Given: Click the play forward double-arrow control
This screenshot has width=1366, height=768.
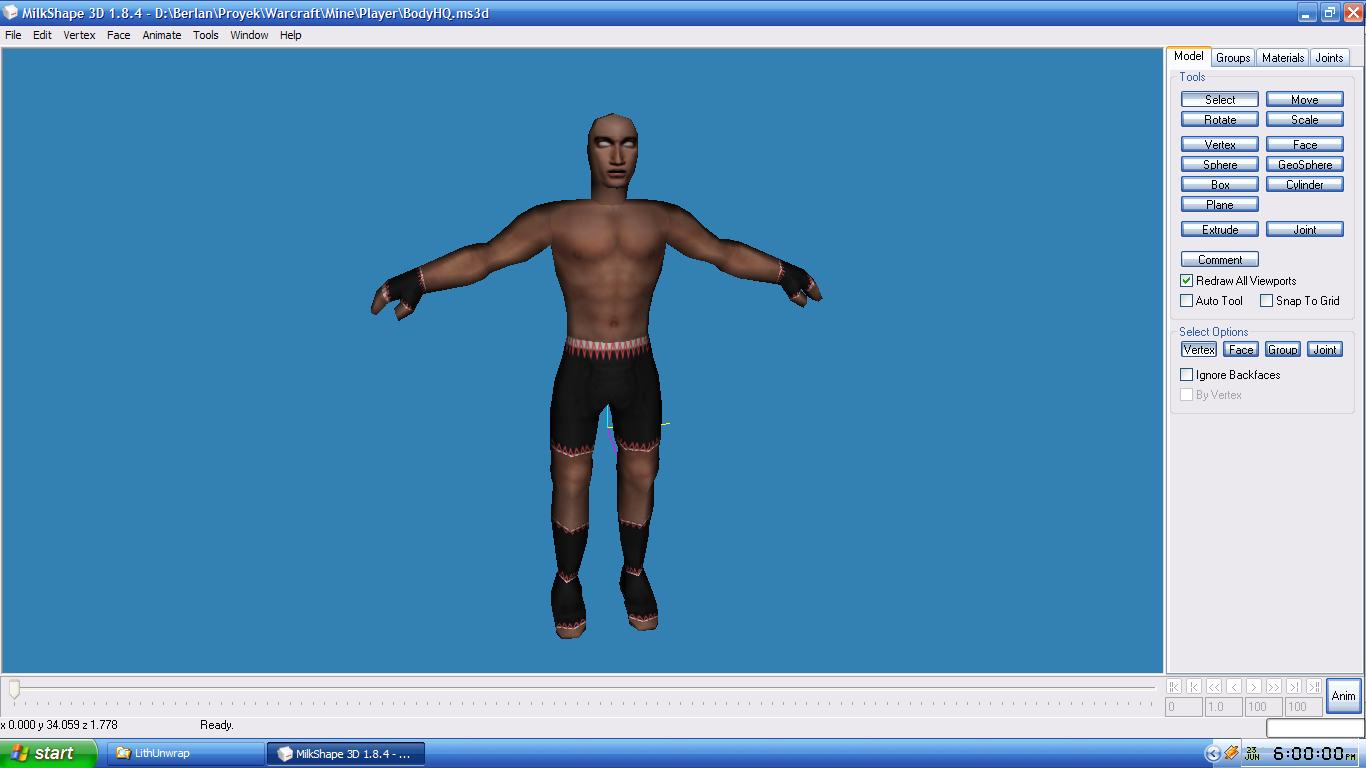Looking at the screenshot, I should [x=1274, y=687].
